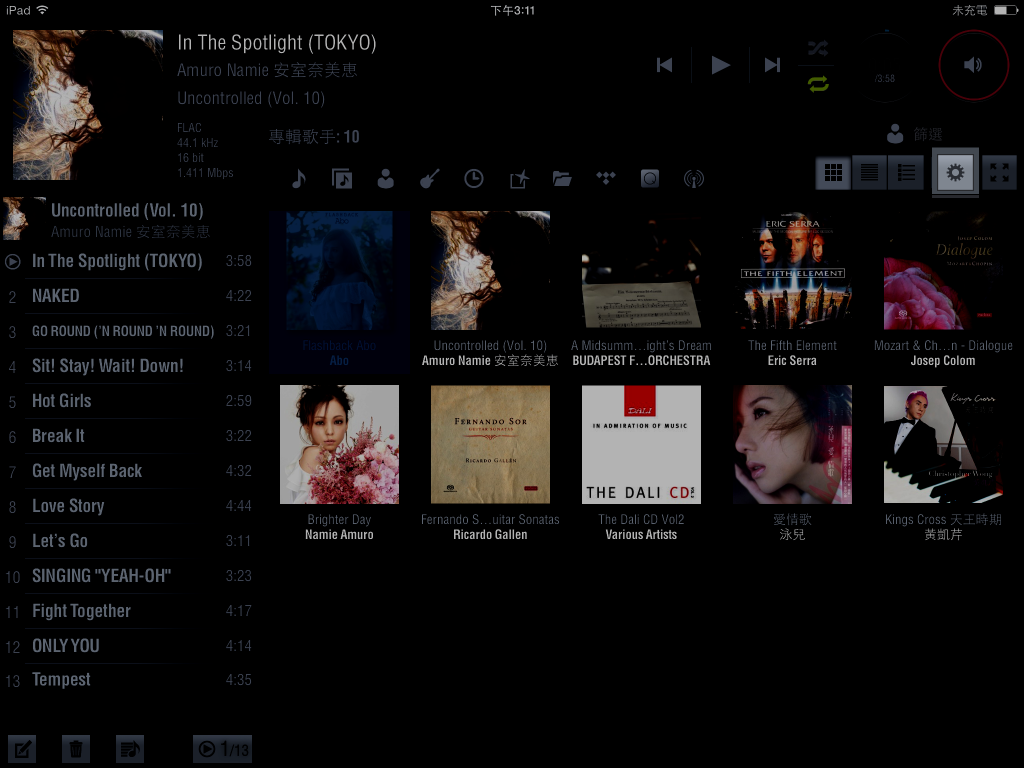Open the 篩選 filter option

tap(915, 134)
